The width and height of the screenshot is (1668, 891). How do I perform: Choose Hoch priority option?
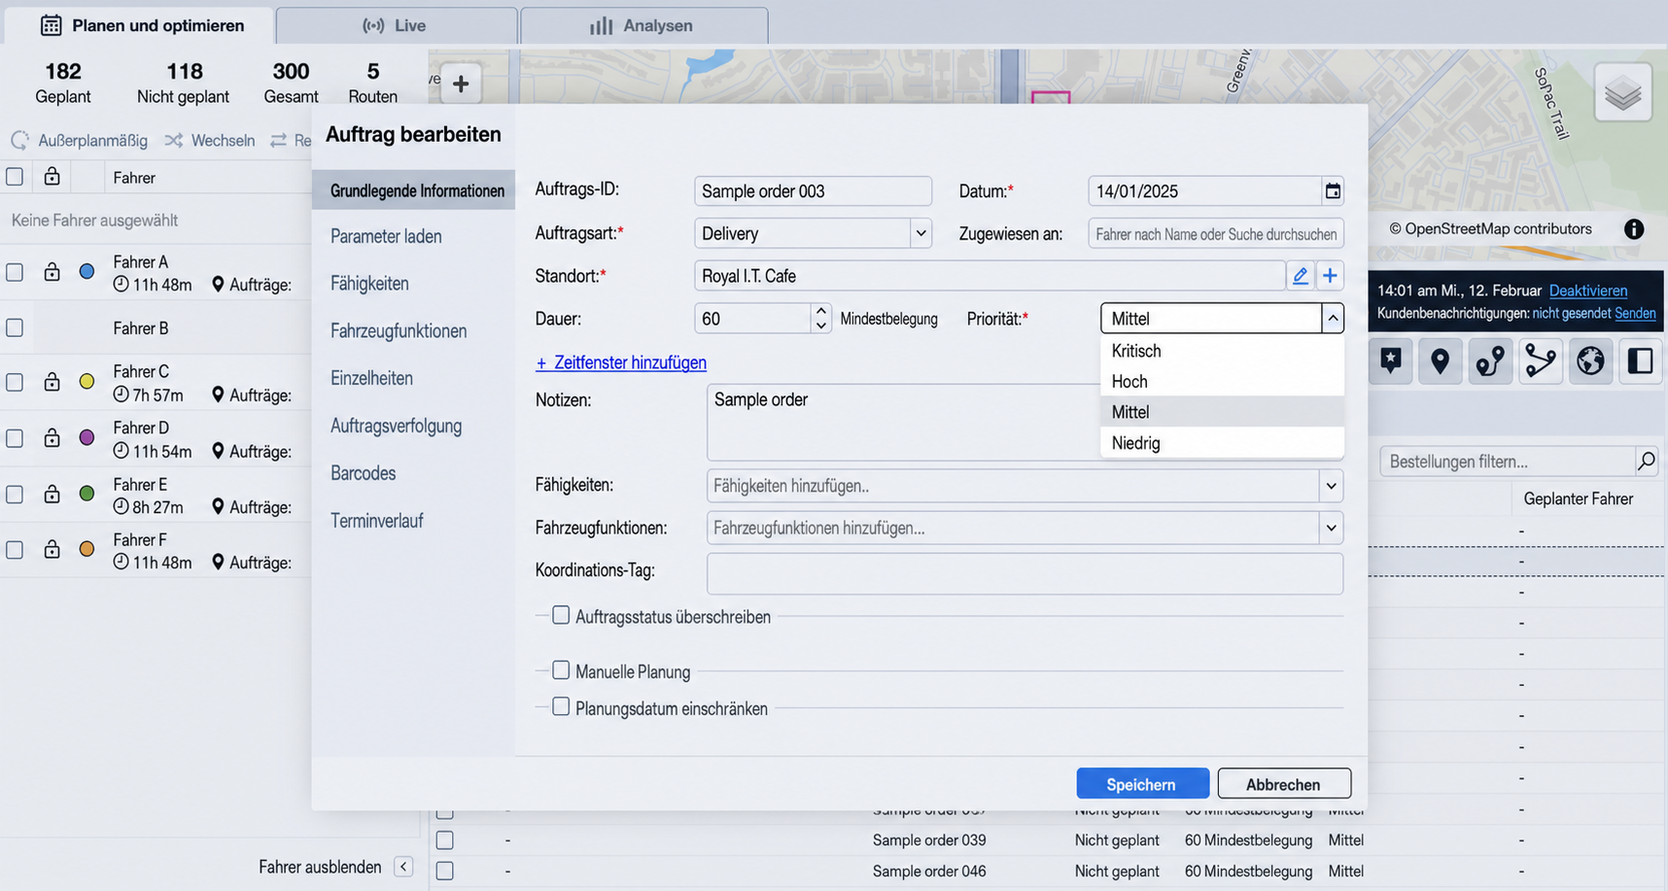(x=1222, y=381)
